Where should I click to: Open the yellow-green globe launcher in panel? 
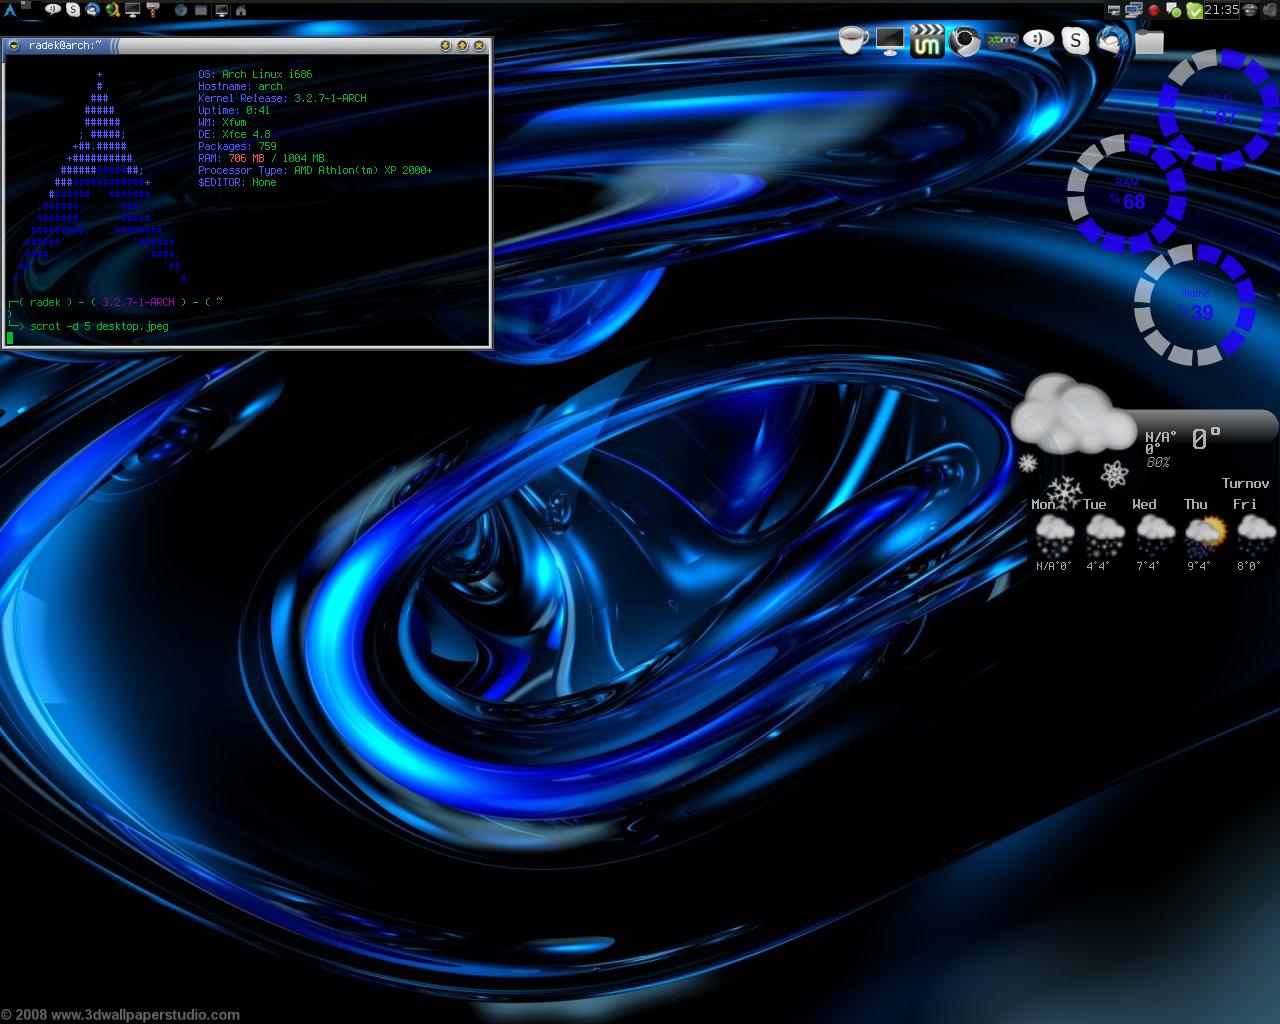coord(113,10)
